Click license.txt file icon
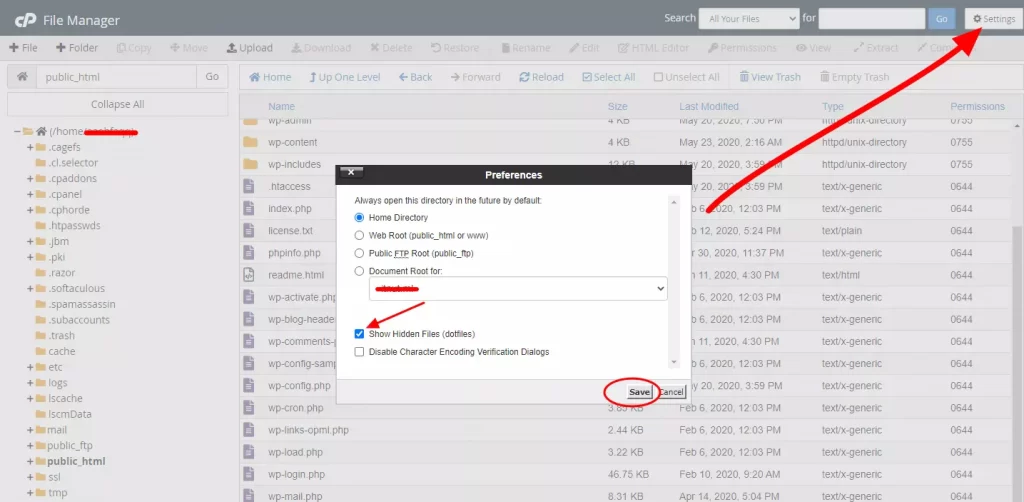 248,230
